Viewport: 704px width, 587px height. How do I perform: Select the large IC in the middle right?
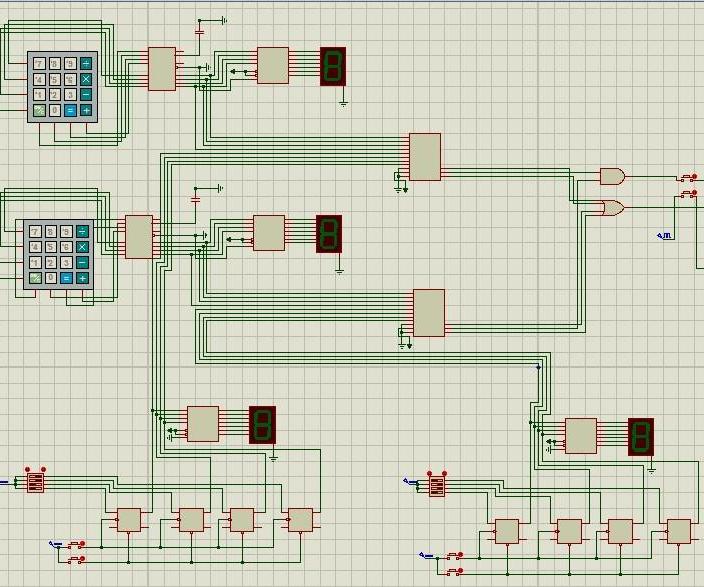click(429, 313)
